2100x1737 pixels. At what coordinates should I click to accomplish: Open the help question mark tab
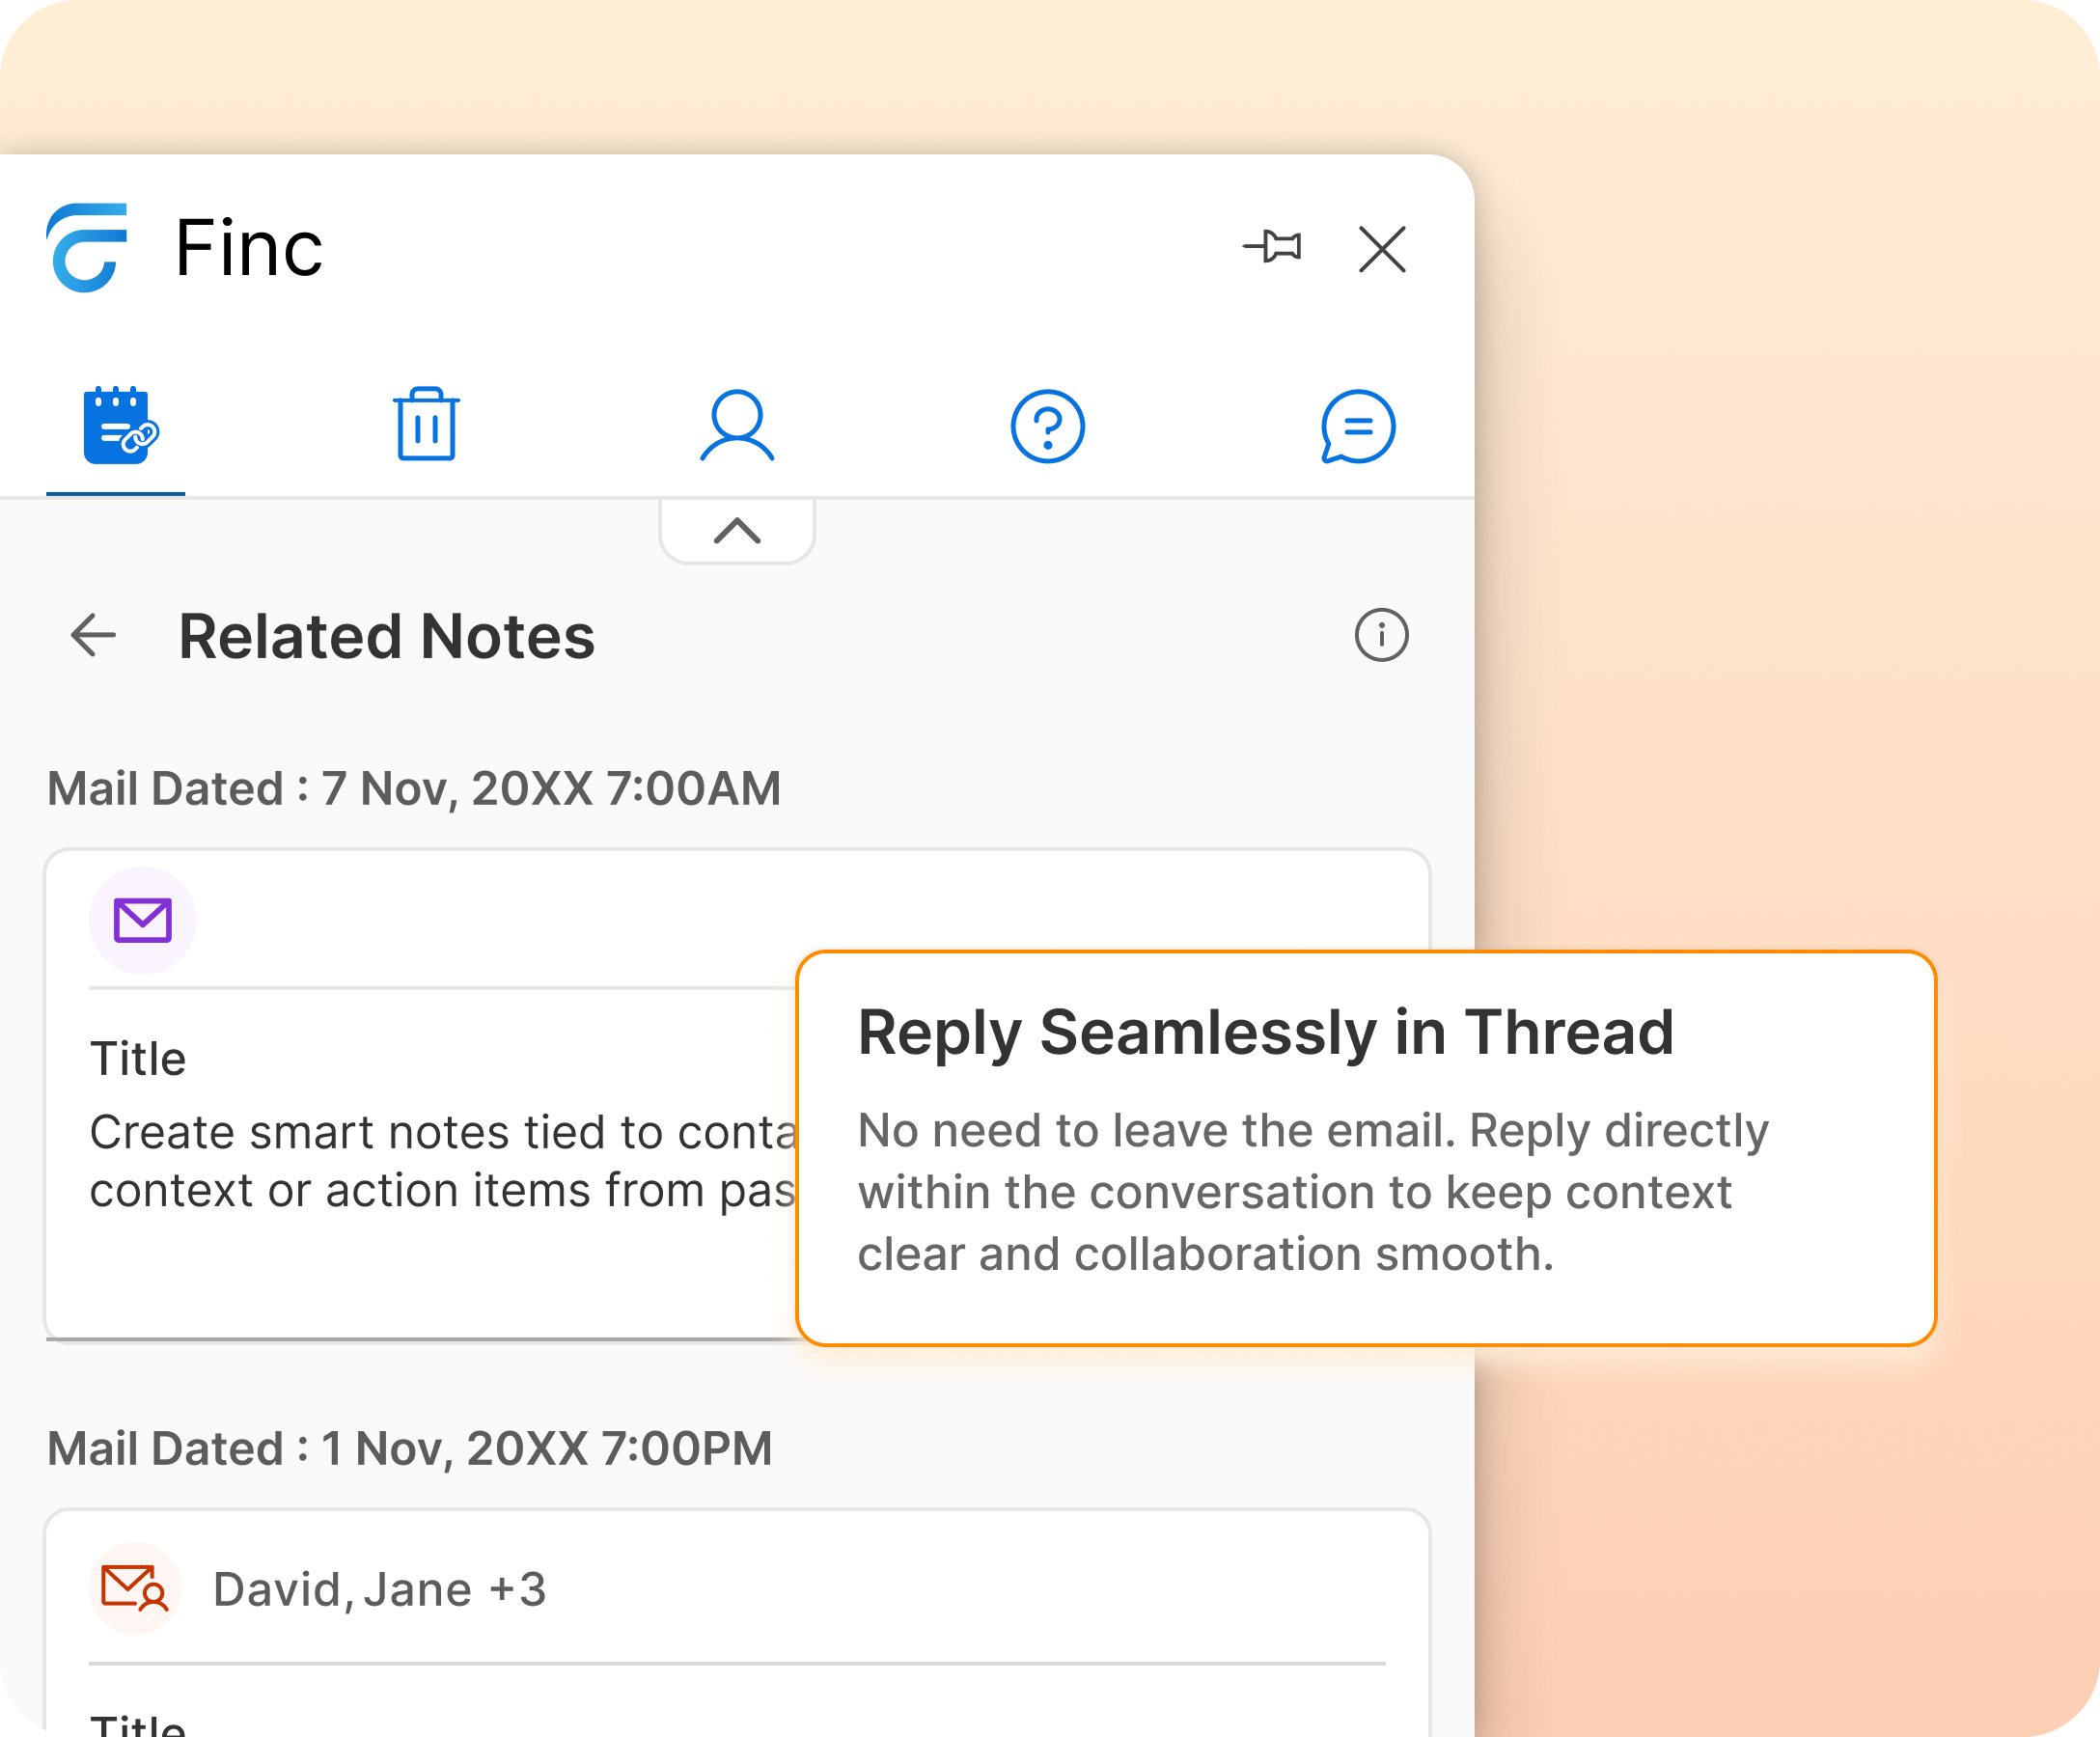point(1047,426)
